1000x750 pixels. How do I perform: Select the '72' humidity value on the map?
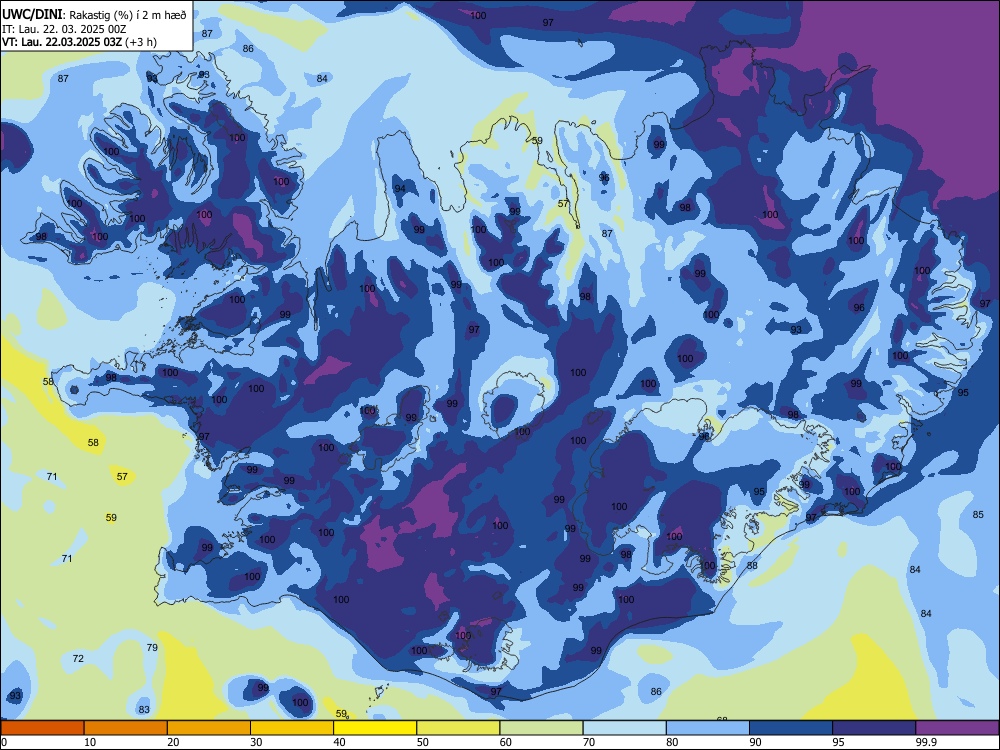78,658
